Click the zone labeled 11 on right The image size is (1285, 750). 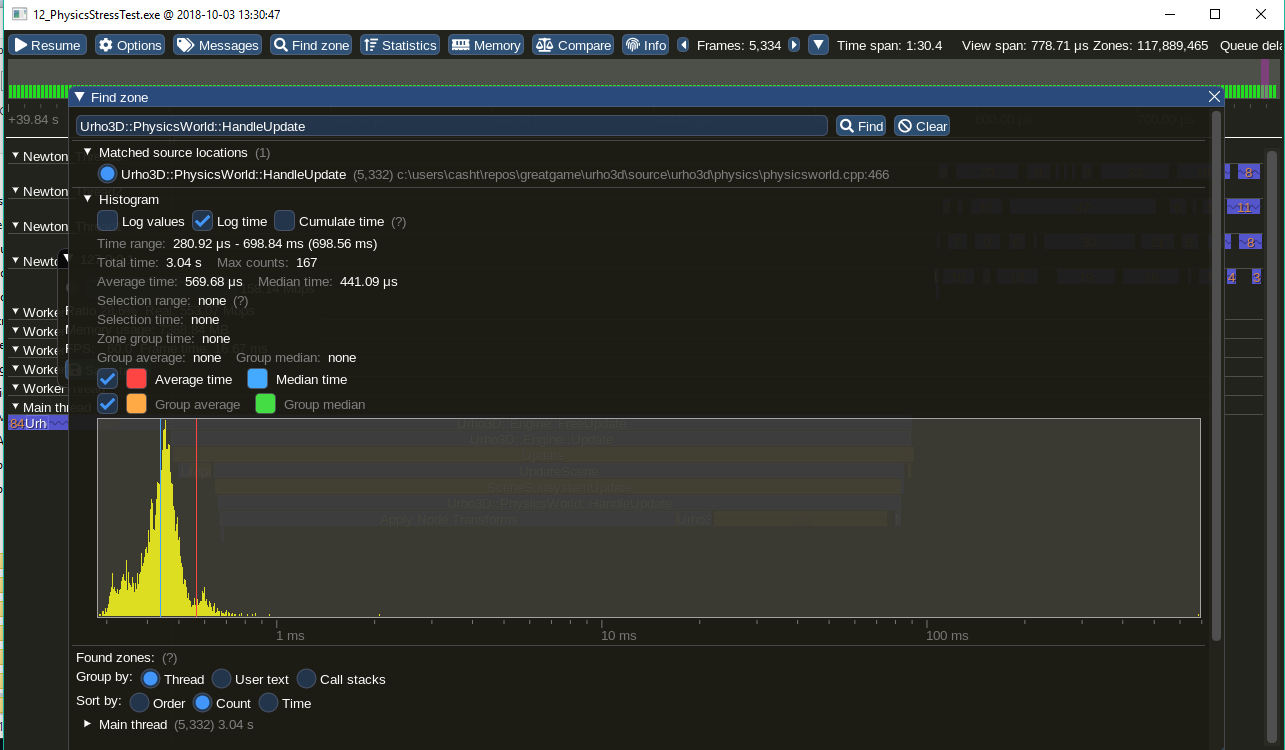coord(1243,207)
